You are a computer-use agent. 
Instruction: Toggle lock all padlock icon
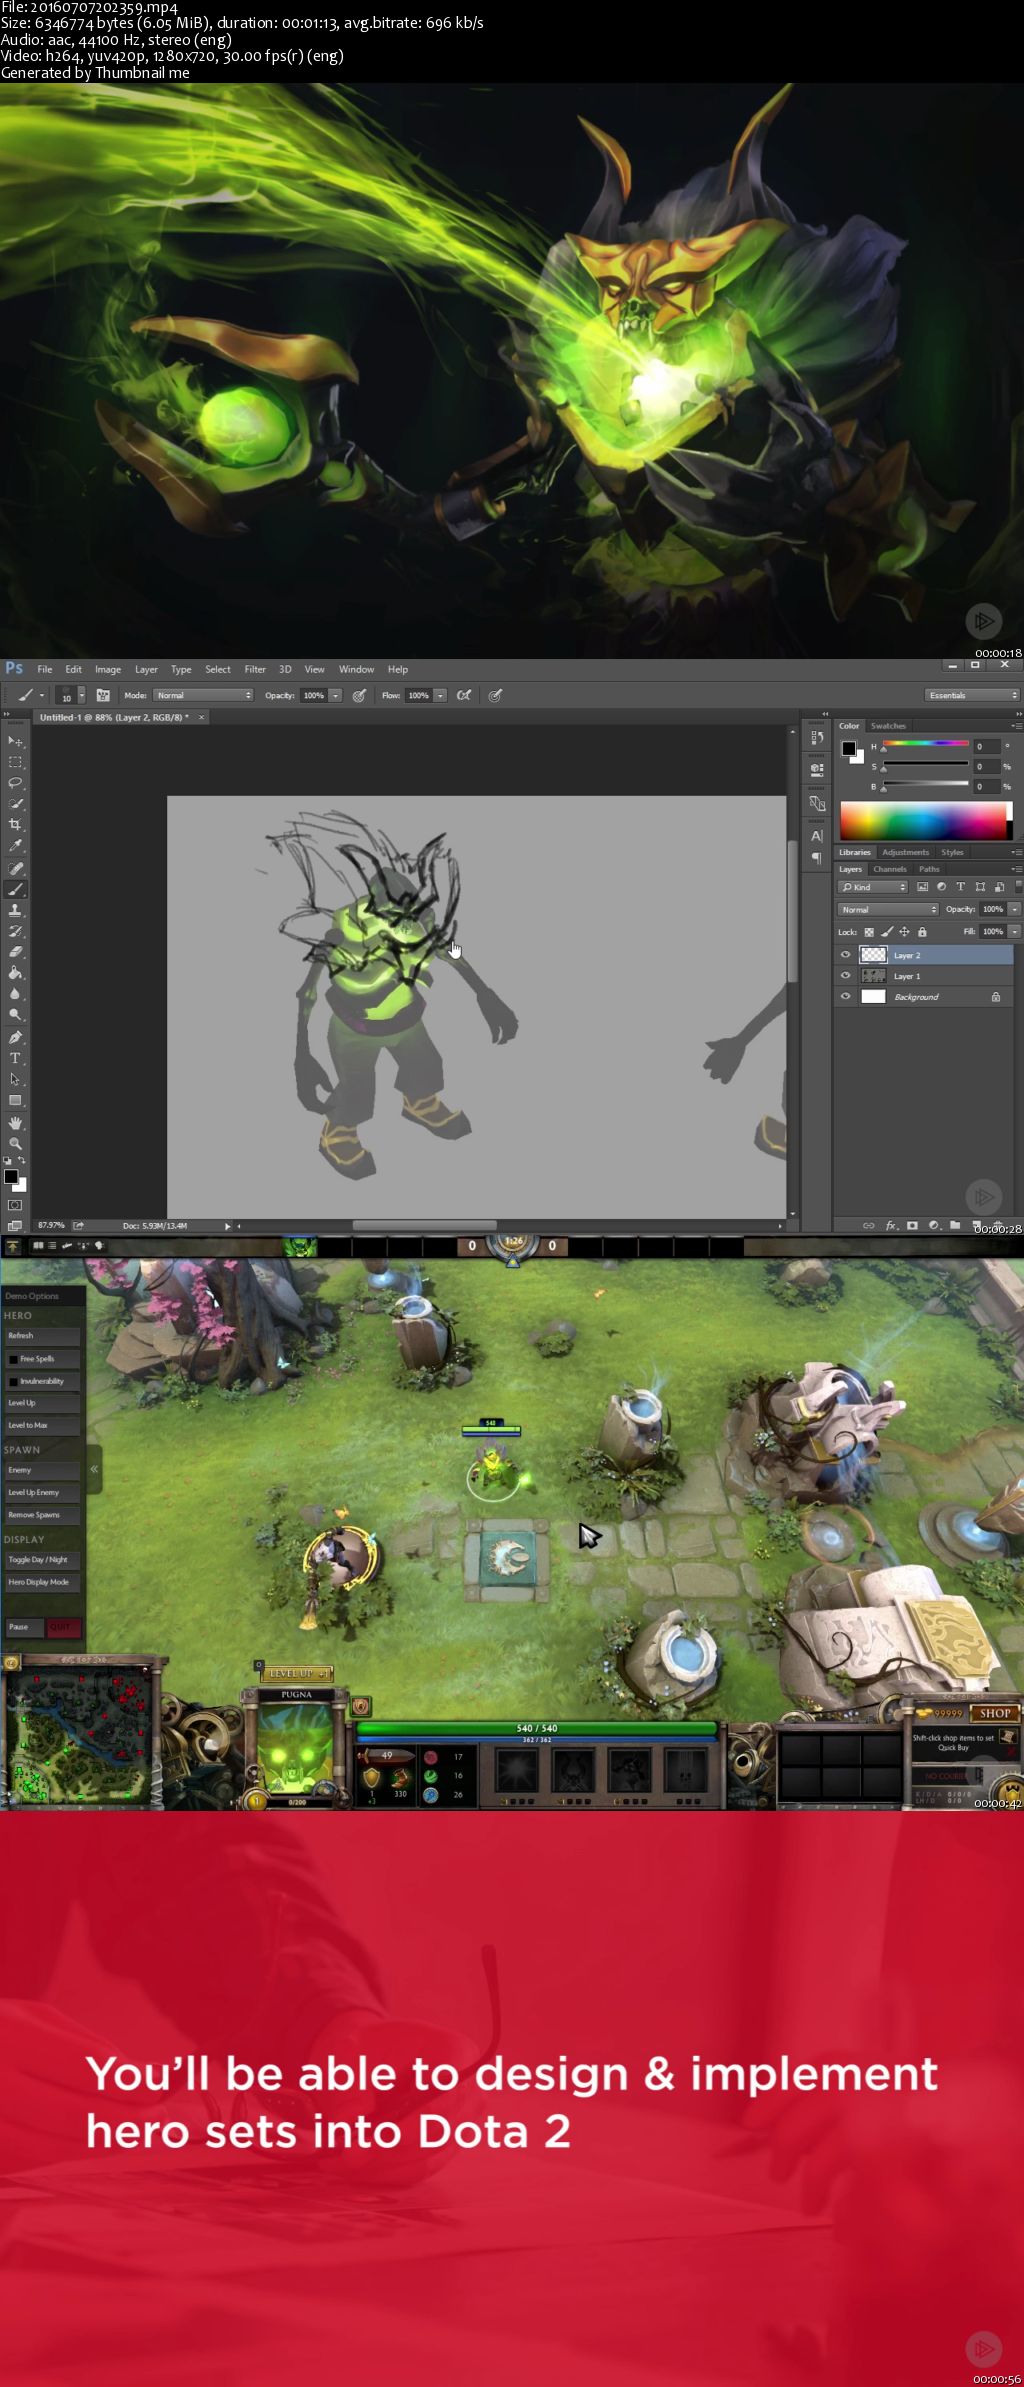tap(922, 932)
